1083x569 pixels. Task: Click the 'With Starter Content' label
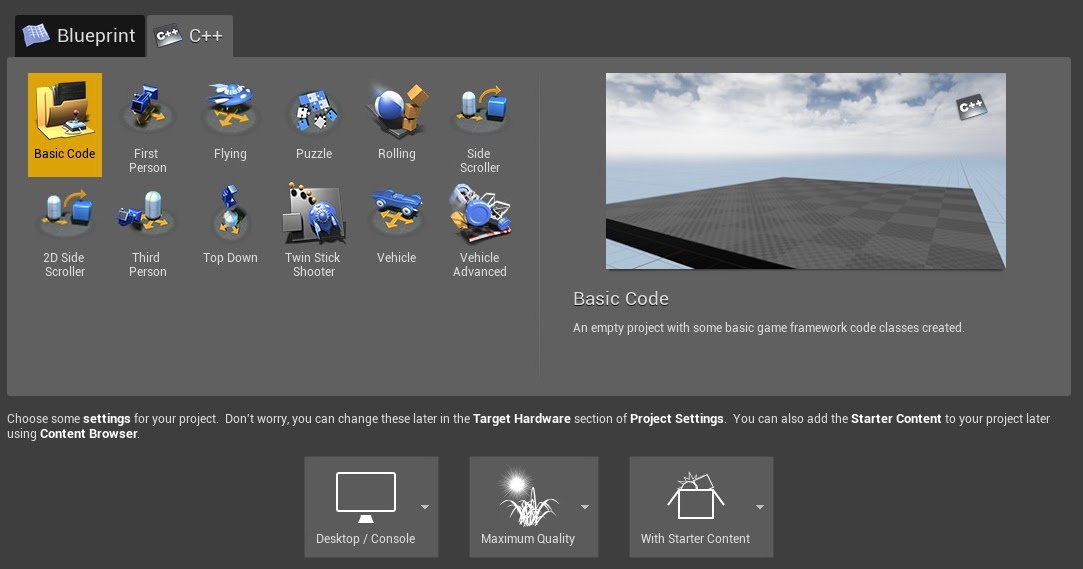[695, 539]
